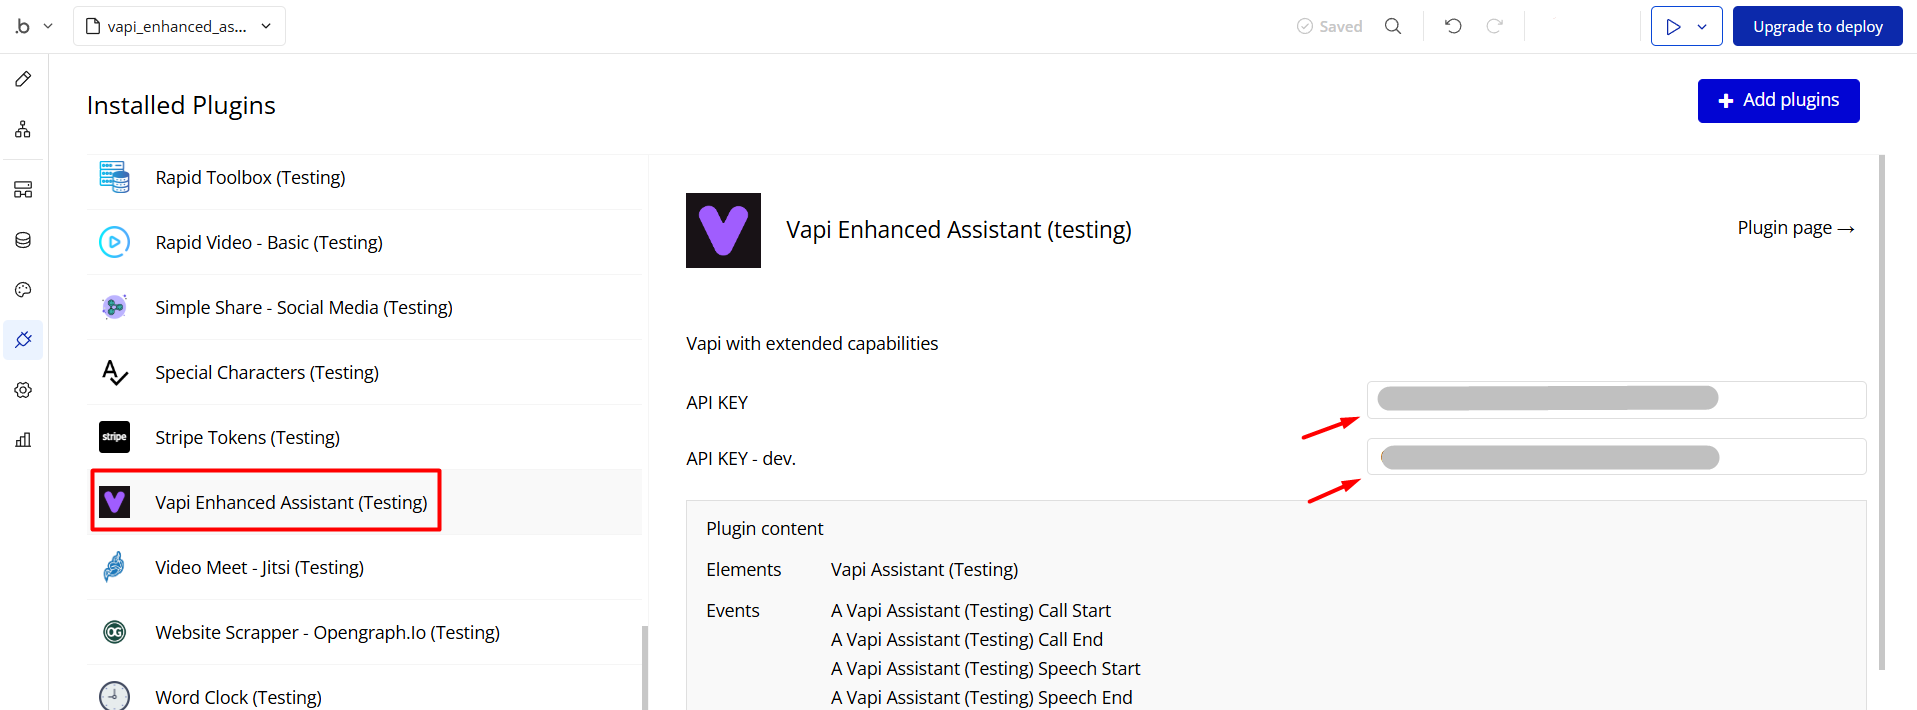Click the Preview play button
Image resolution: width=1917 pixels, height=710 pixels.
pos(1673,27)
